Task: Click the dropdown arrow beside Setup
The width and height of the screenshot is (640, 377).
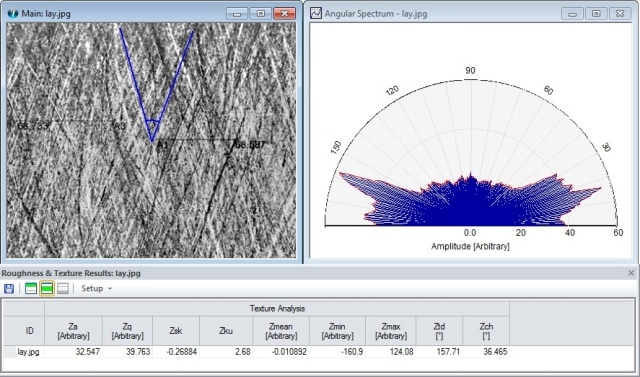Action: pyautogui.click(x=109, y=289)
